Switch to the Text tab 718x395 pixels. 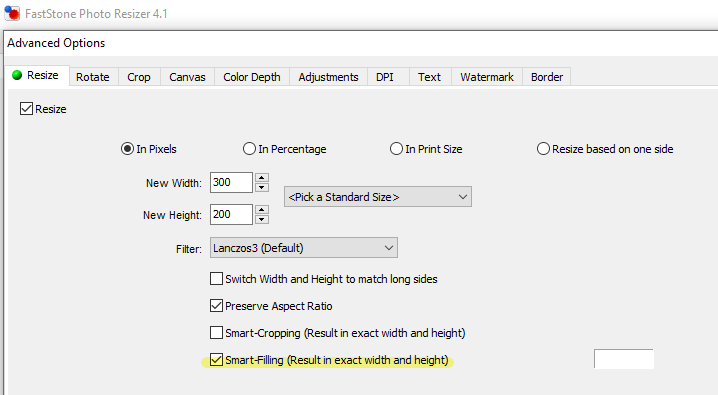pos(429,77)
